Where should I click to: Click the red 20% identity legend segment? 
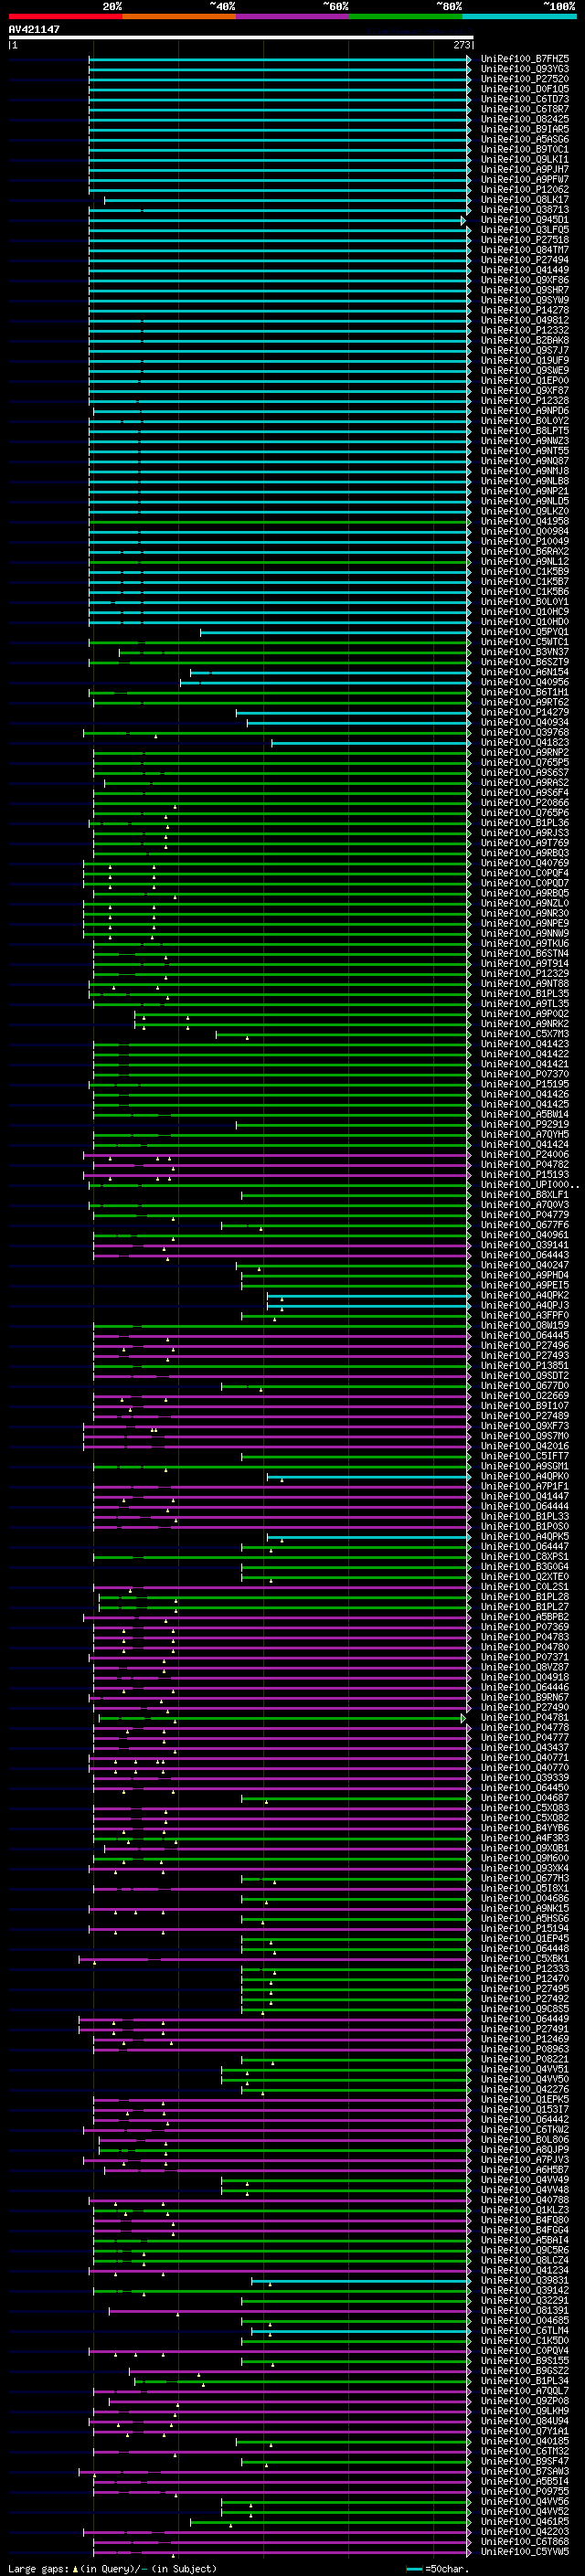[x=65, y=16]
